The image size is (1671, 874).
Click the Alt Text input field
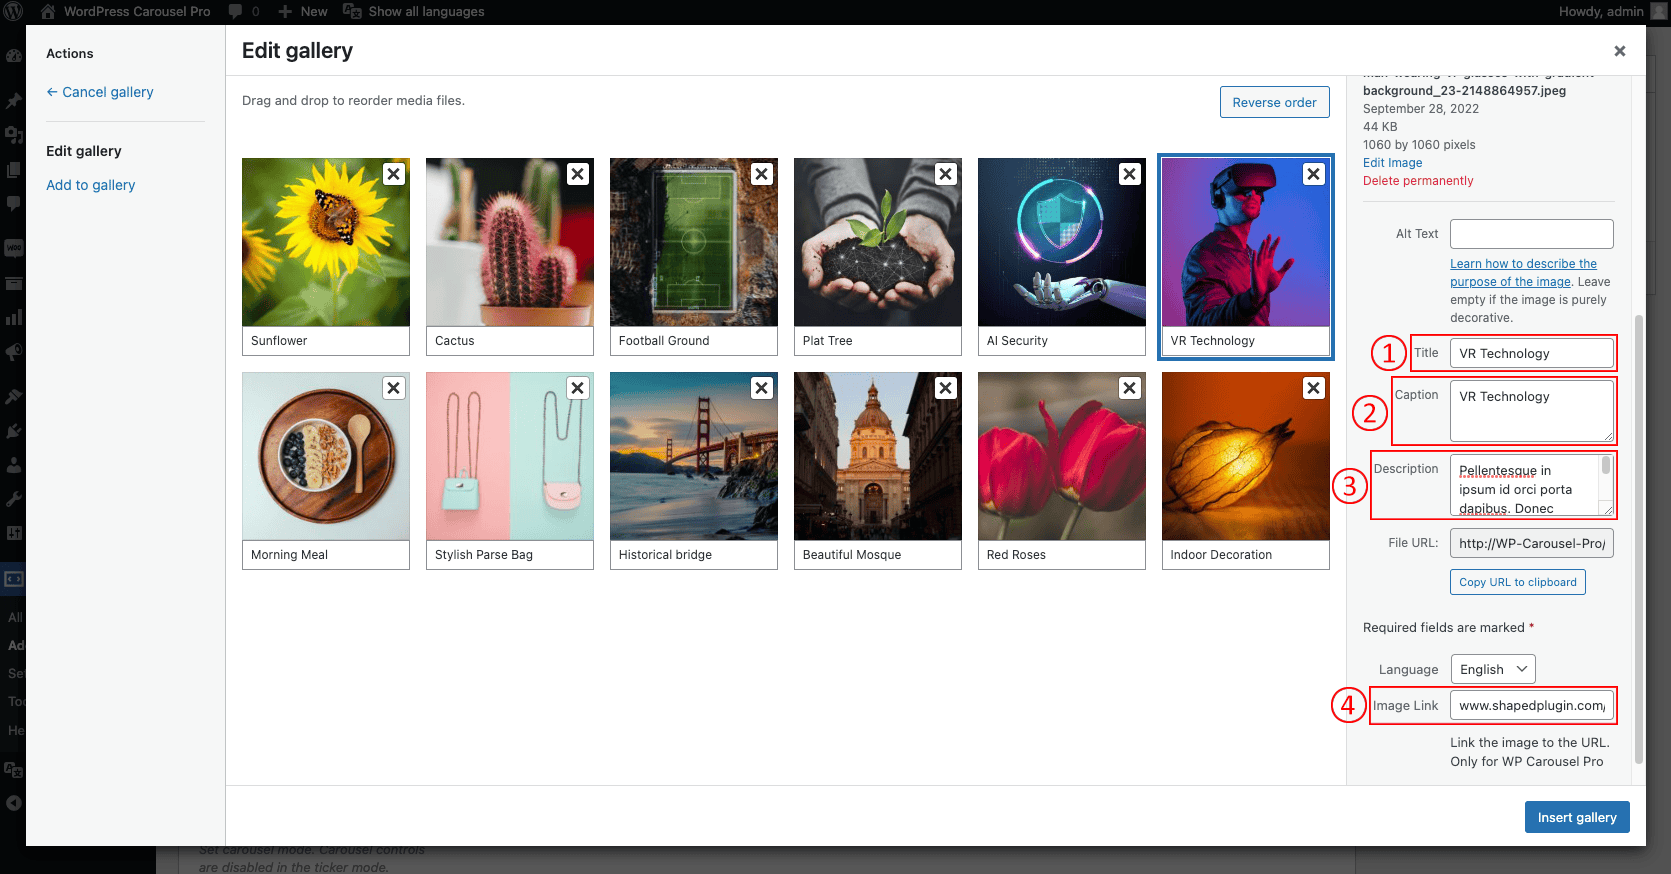[1531, 234]
